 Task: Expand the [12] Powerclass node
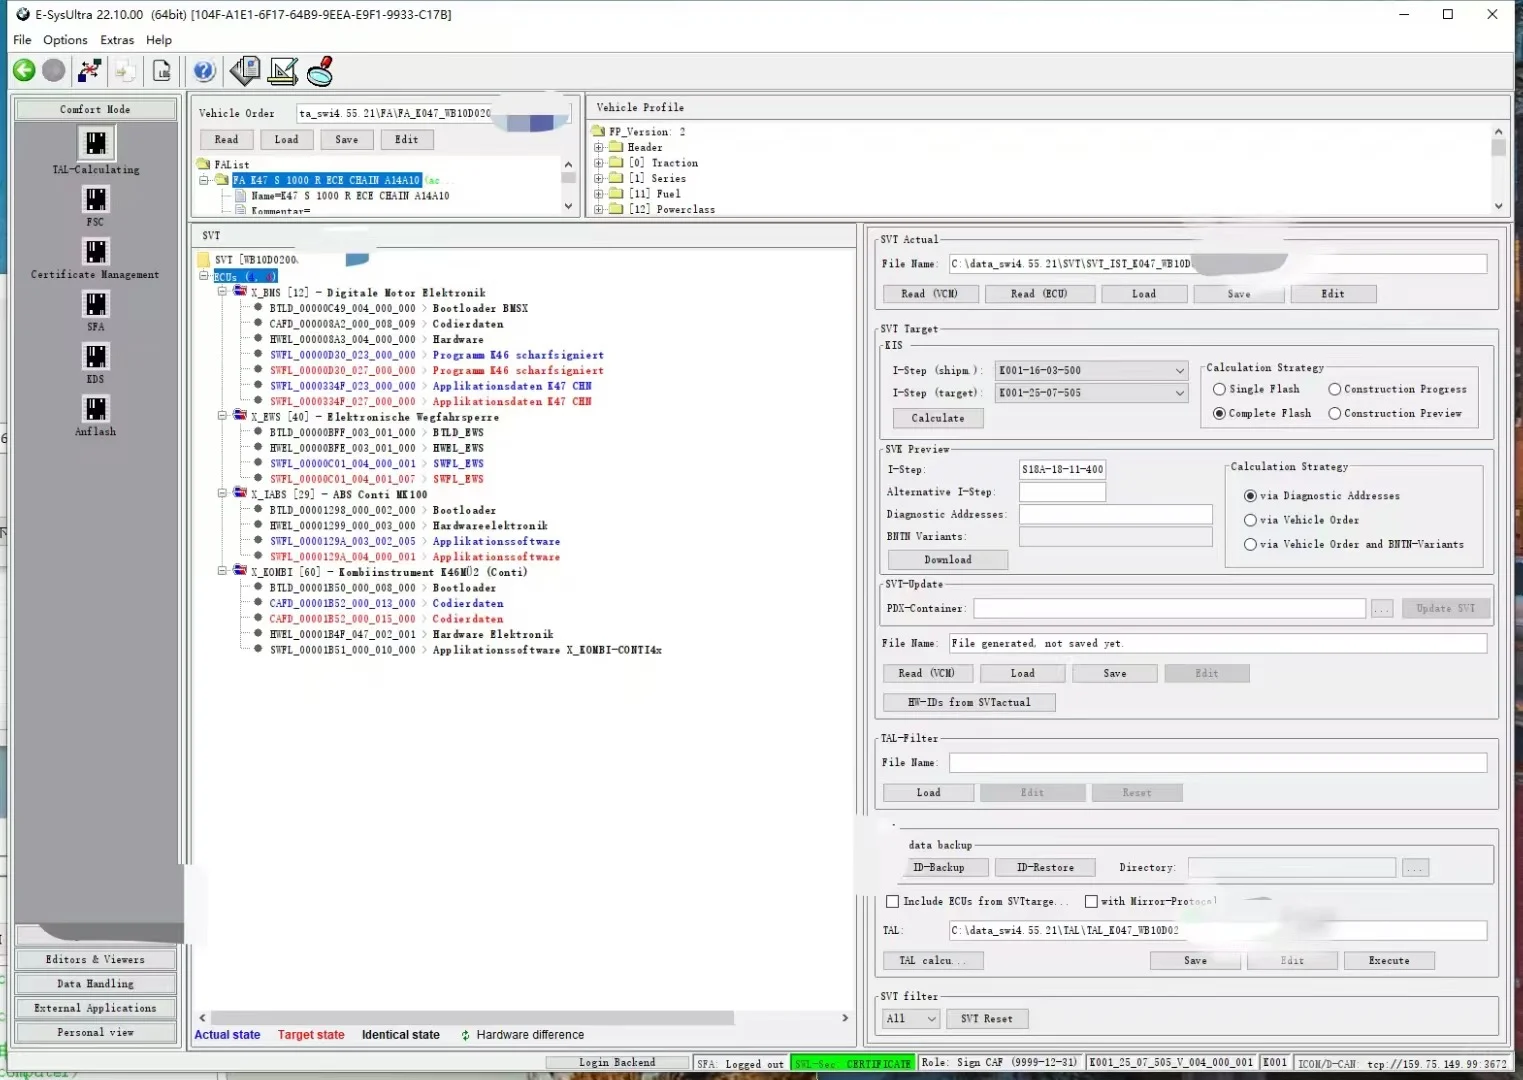point(599,209)
